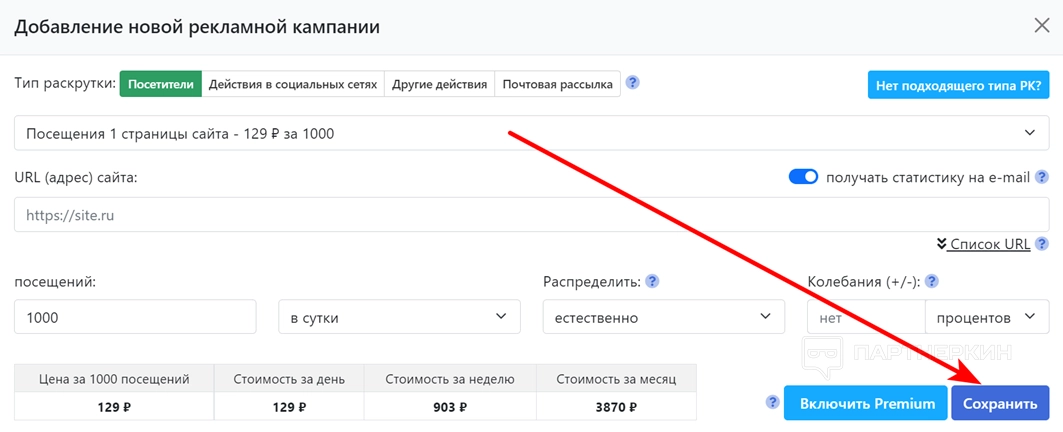Click help icon next to campaign type tabs
Image resolution: width=1063 pixels, height=432 pixels.
pos(632,83)
